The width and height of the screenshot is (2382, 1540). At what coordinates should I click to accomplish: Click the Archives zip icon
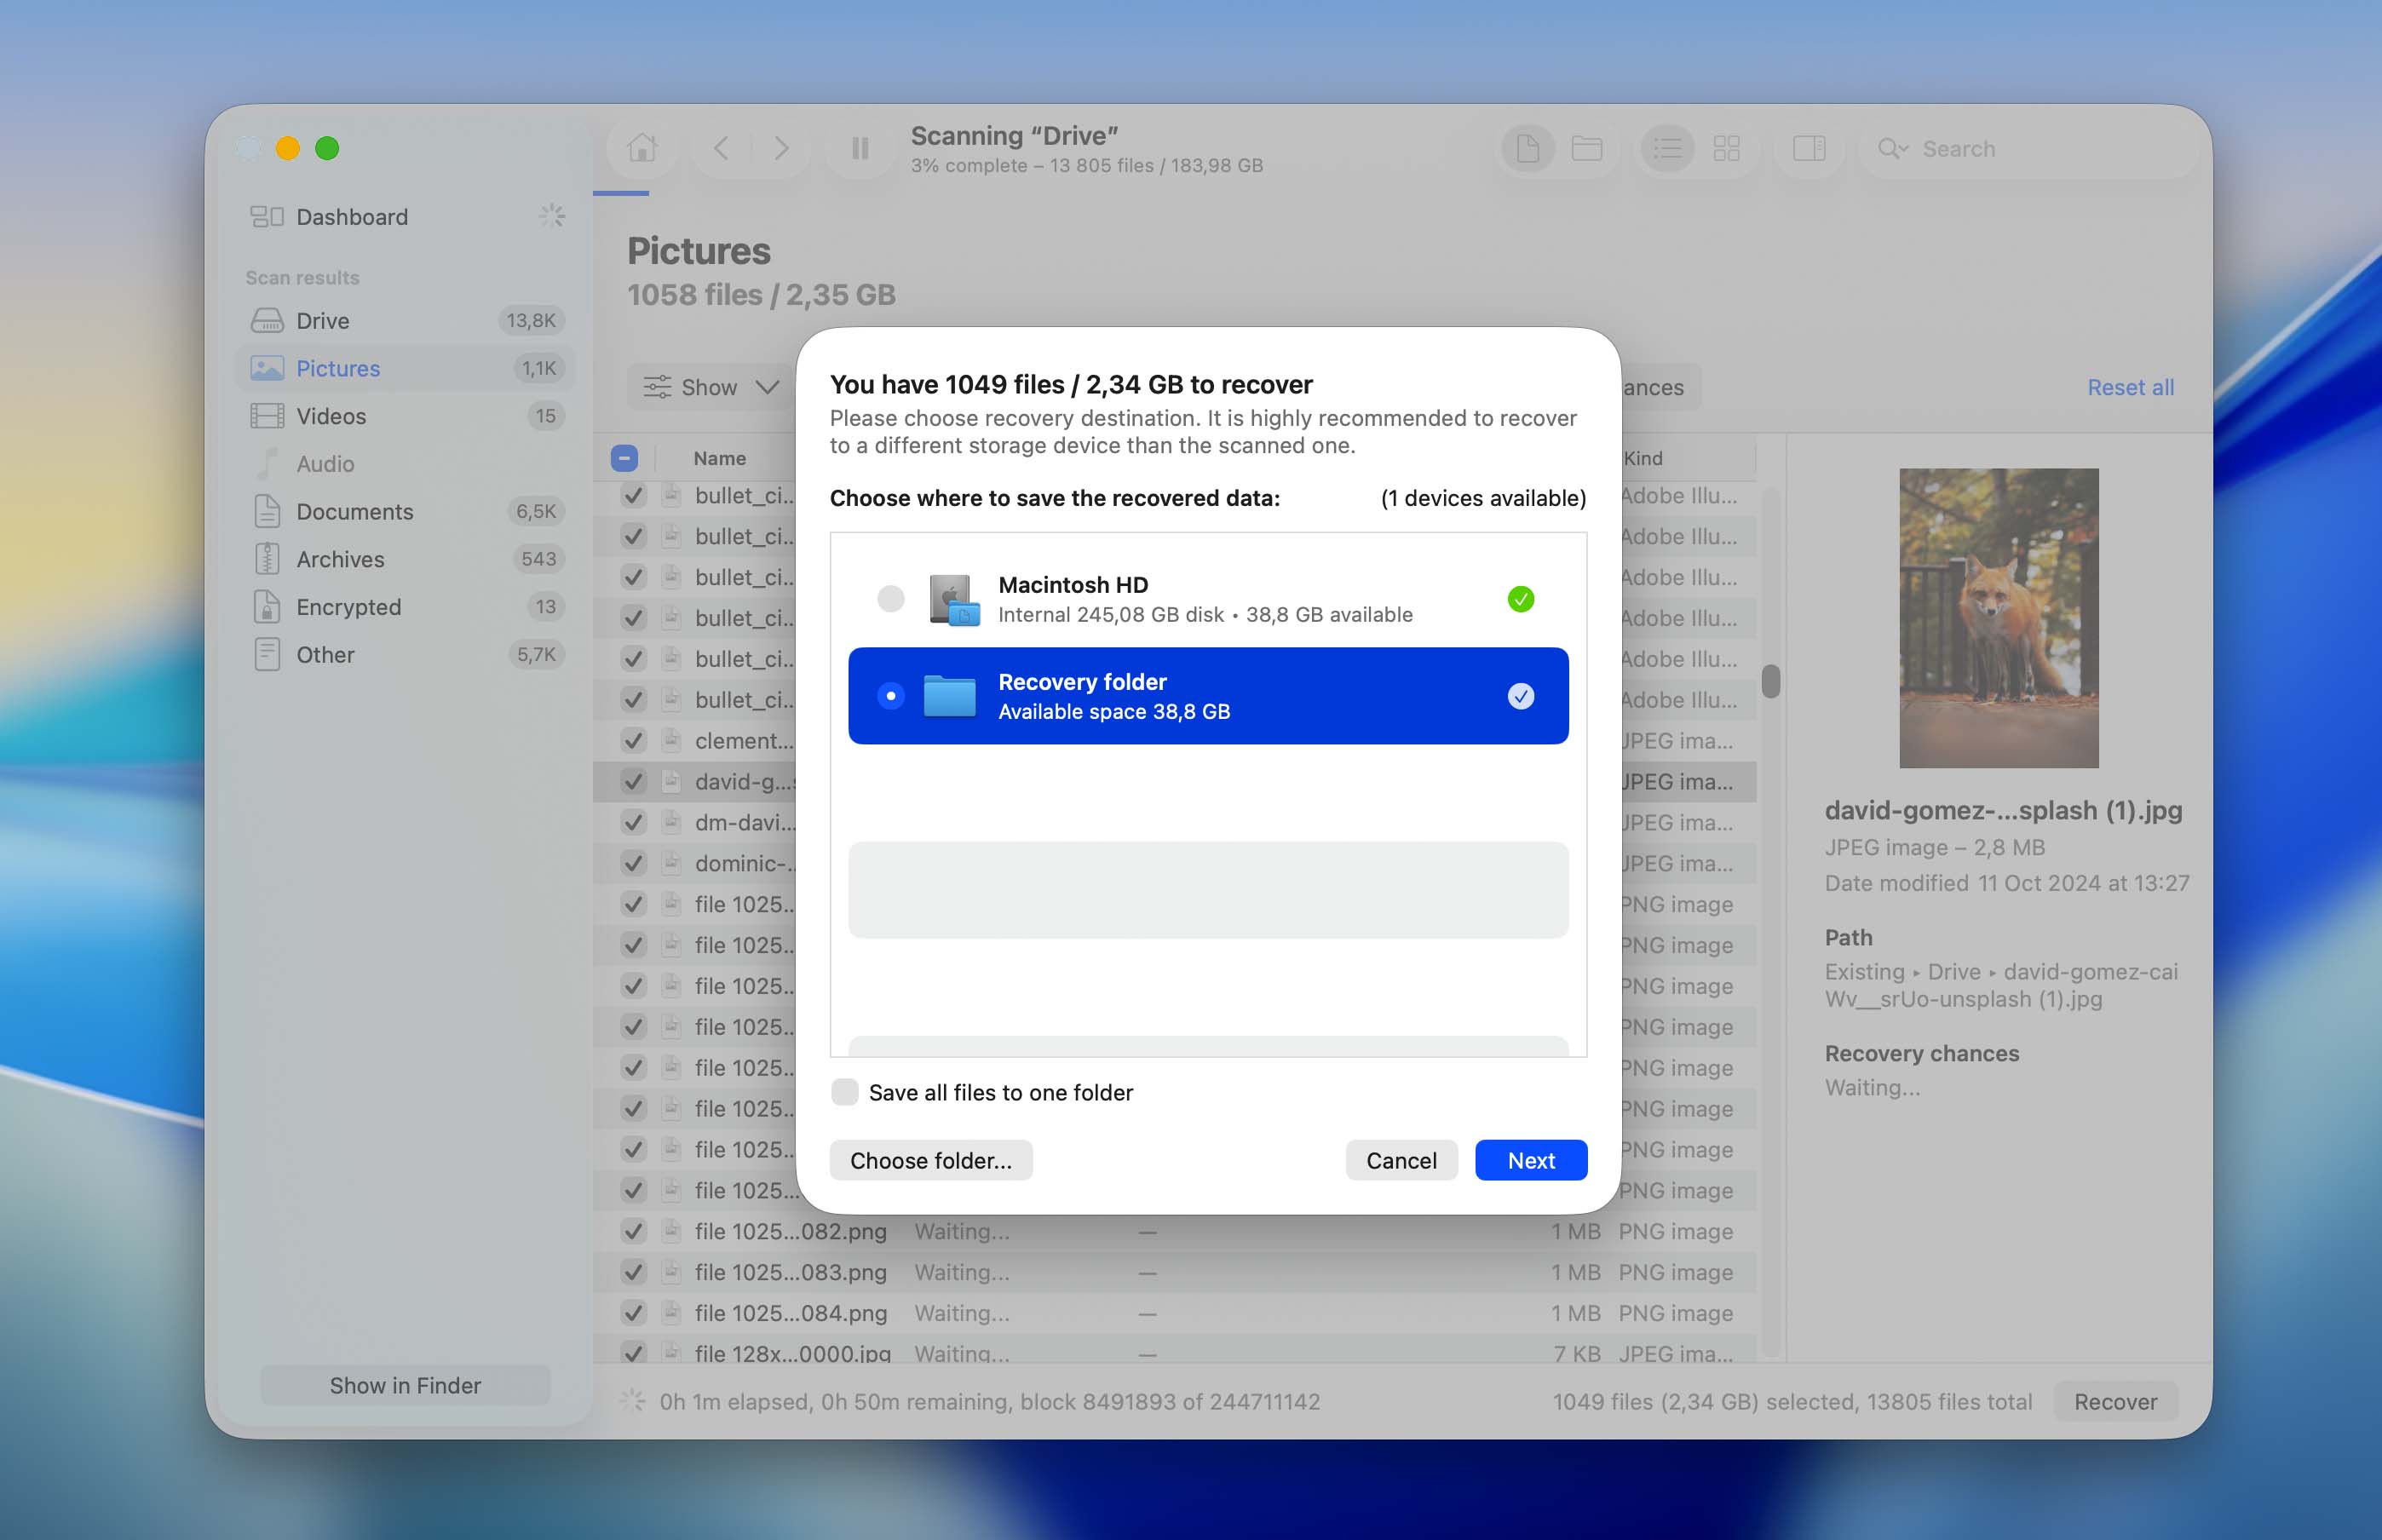click(267, 559)
